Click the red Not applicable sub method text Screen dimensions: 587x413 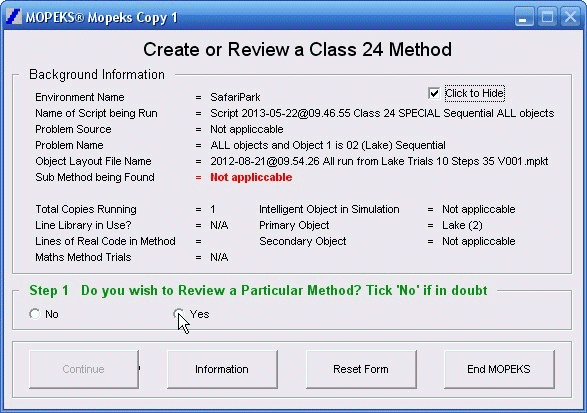(251, 177)
